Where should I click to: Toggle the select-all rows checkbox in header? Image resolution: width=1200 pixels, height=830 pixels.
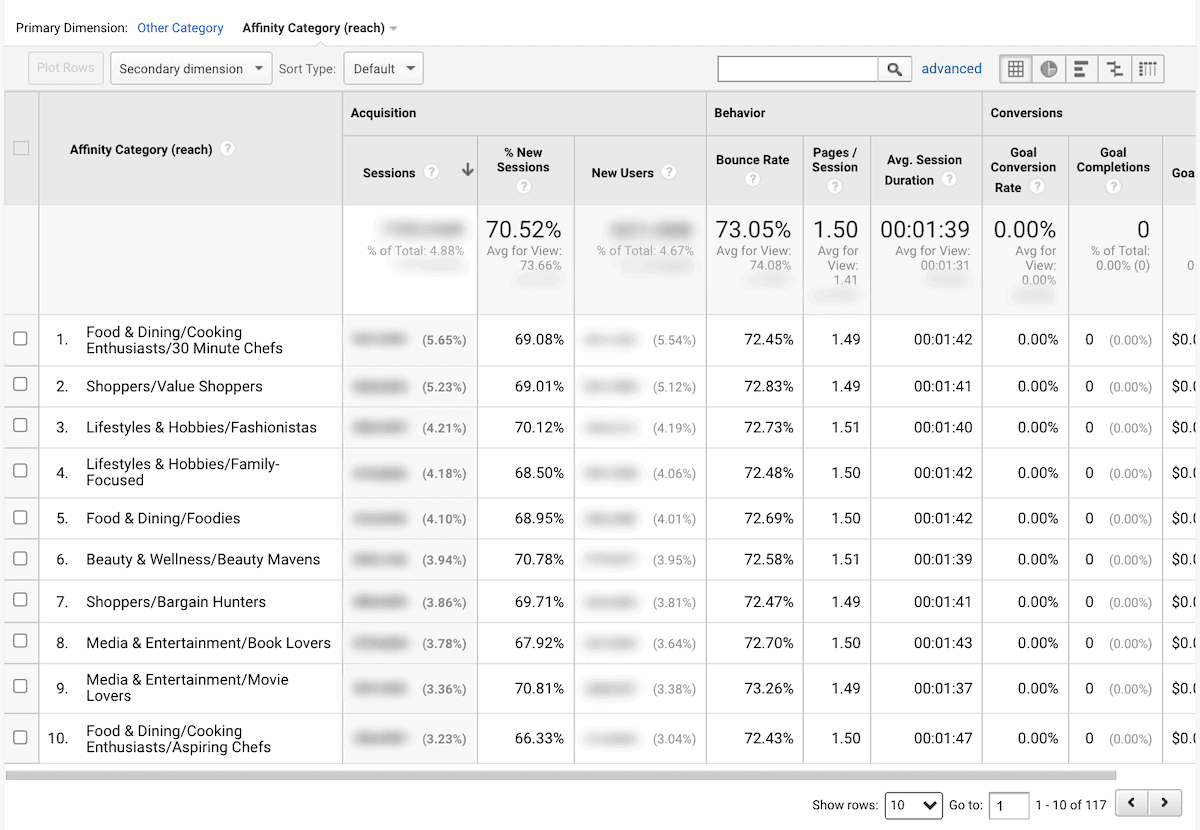click(21, 148)
